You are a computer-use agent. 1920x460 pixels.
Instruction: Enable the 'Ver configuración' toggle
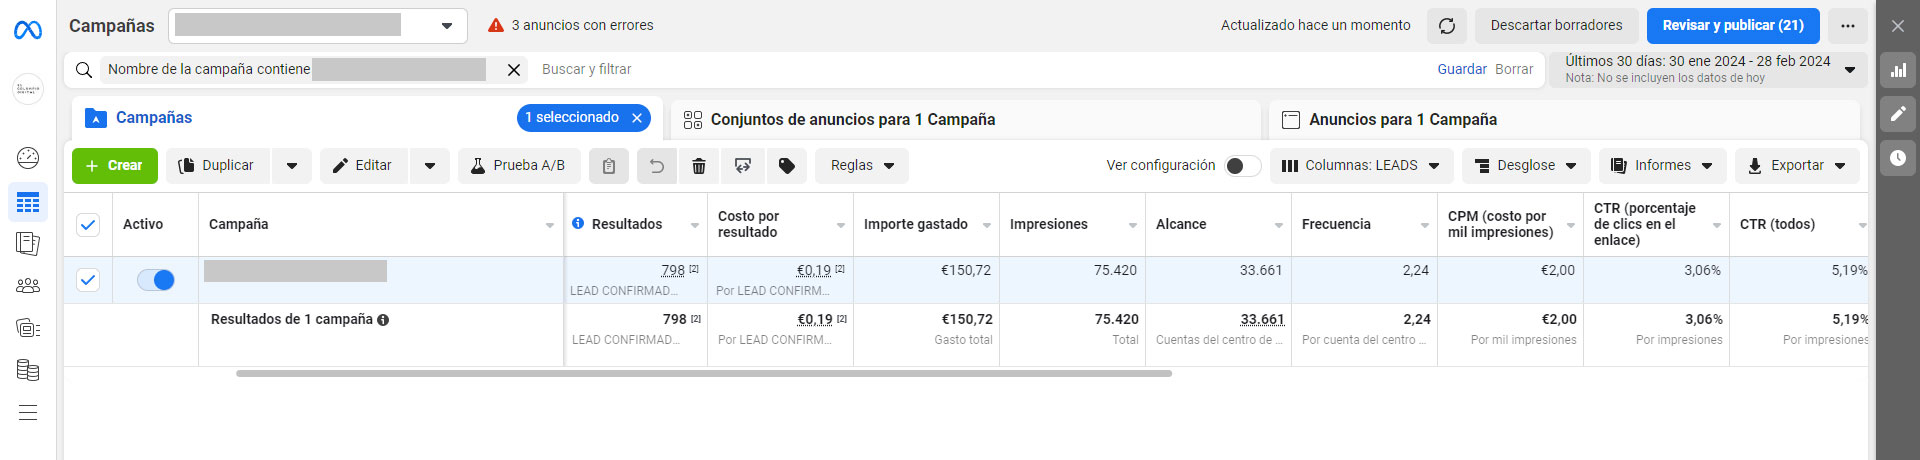click(1243, 166)
